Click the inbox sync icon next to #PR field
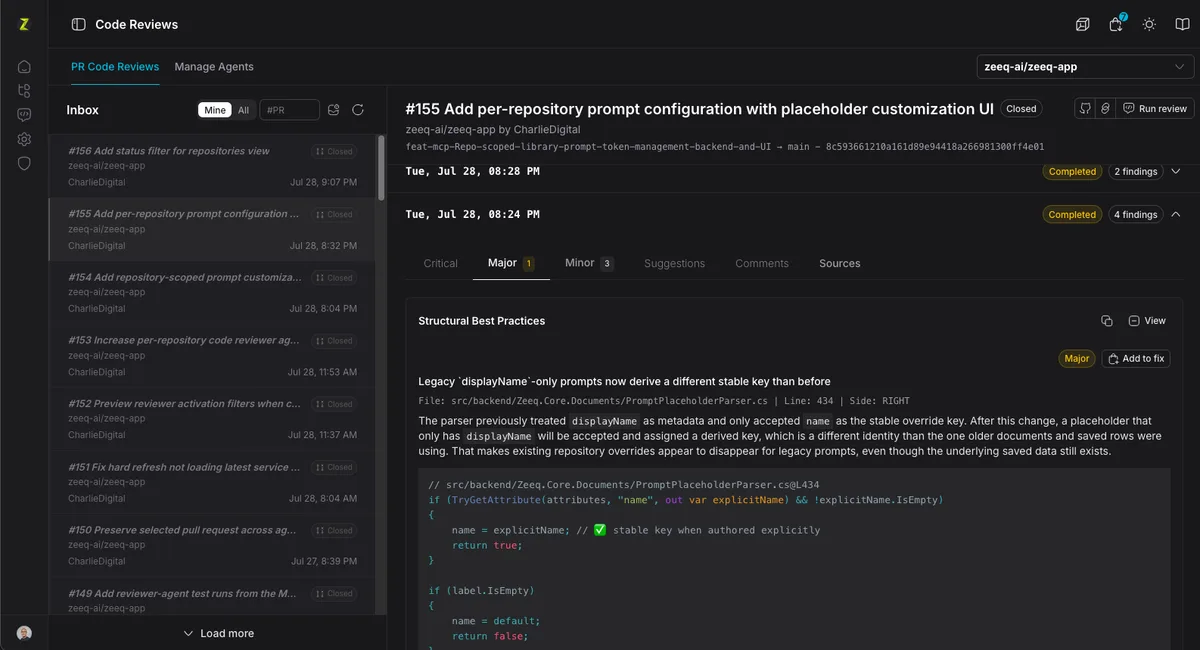Screen dimensions: 1200x650 click(x=334, y=110)
